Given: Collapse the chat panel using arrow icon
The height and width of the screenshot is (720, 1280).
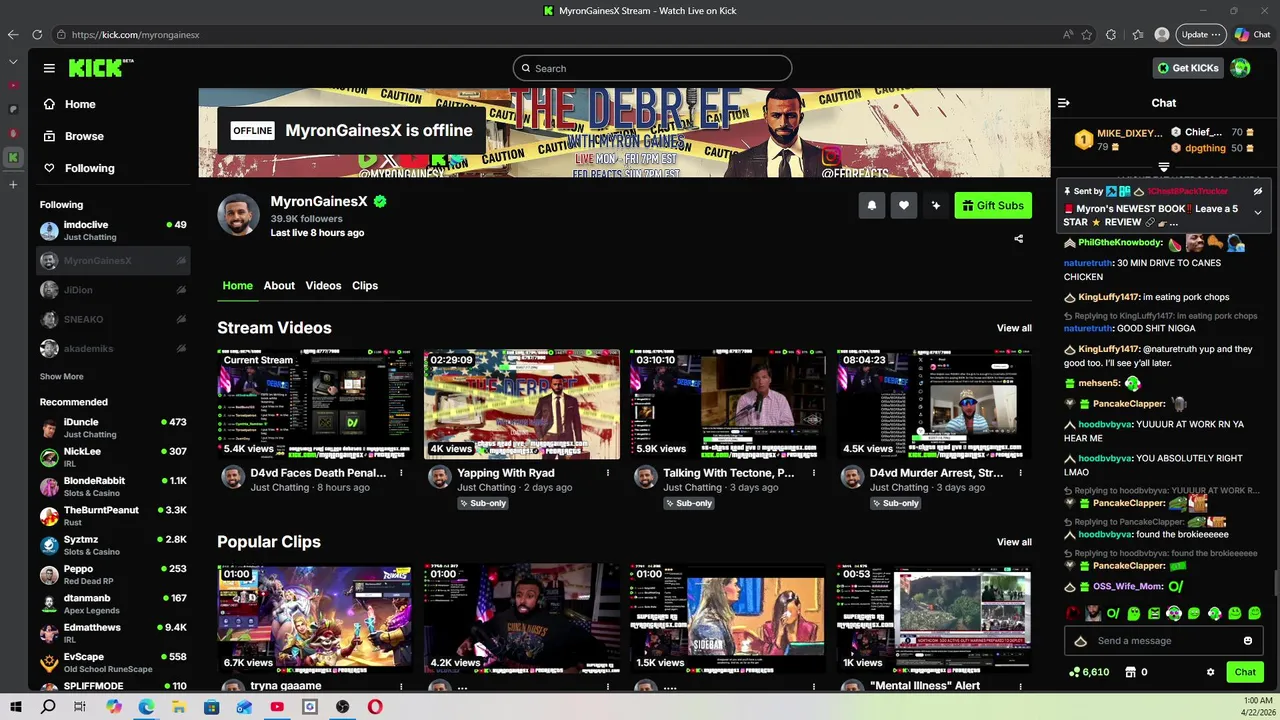Looking at the screenshot, I should click(1064, 103).
